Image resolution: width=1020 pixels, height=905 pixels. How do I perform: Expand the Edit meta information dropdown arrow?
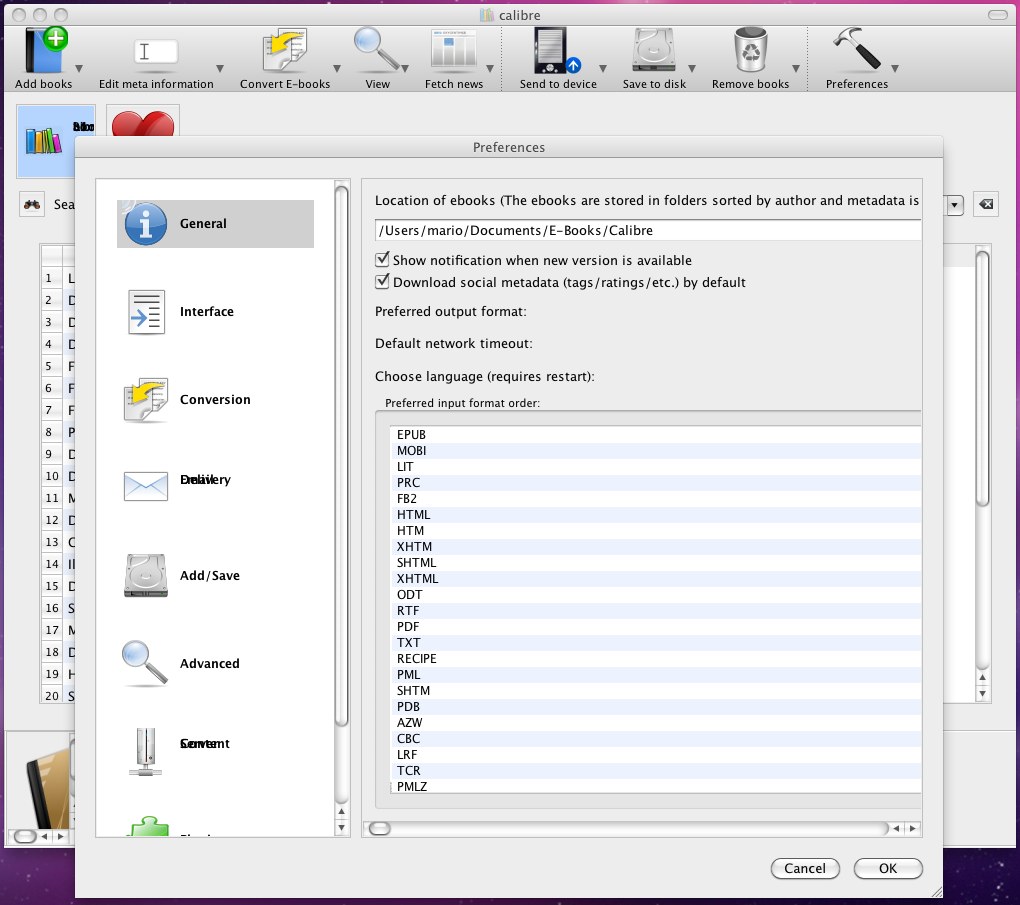coord(220,68)
